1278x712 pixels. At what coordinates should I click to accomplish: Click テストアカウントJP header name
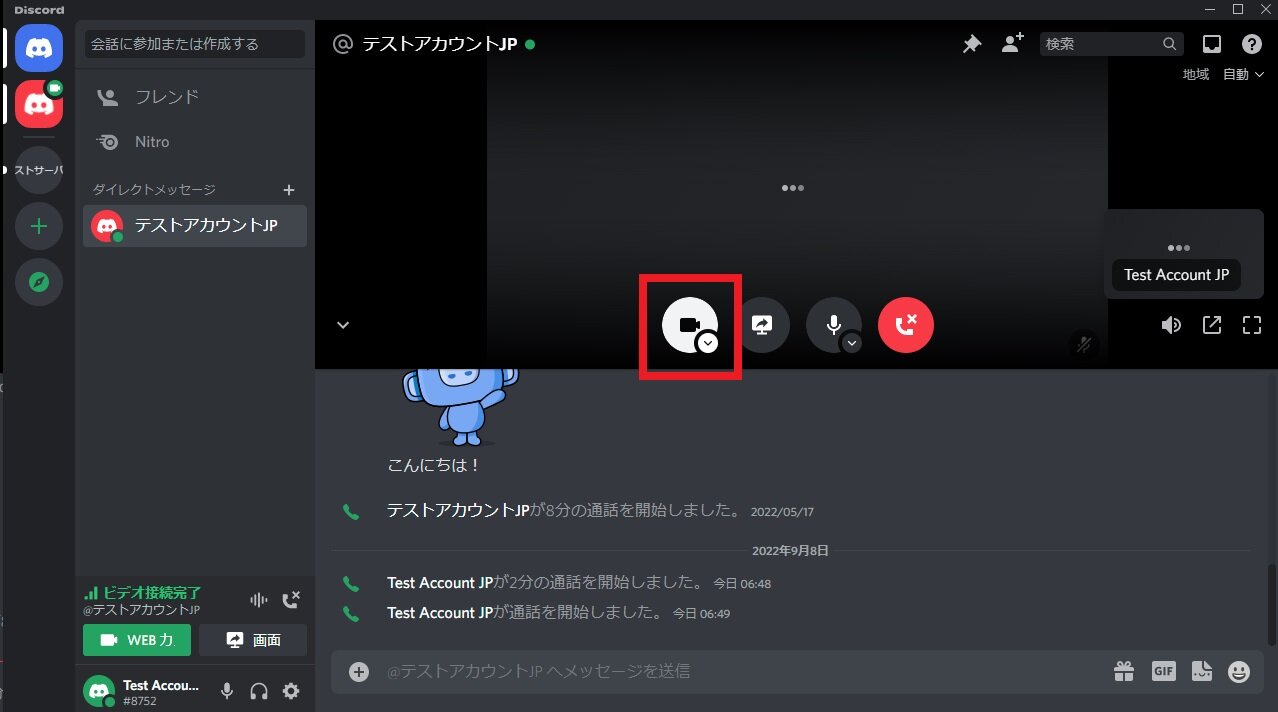click(439, 44)
